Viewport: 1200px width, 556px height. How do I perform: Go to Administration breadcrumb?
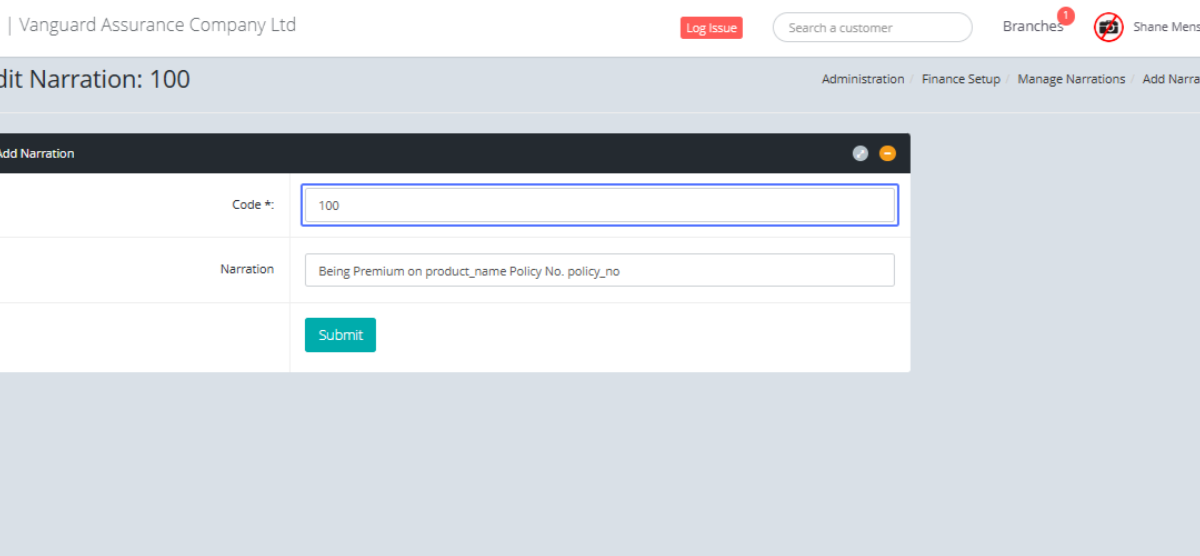pos(862,79)
